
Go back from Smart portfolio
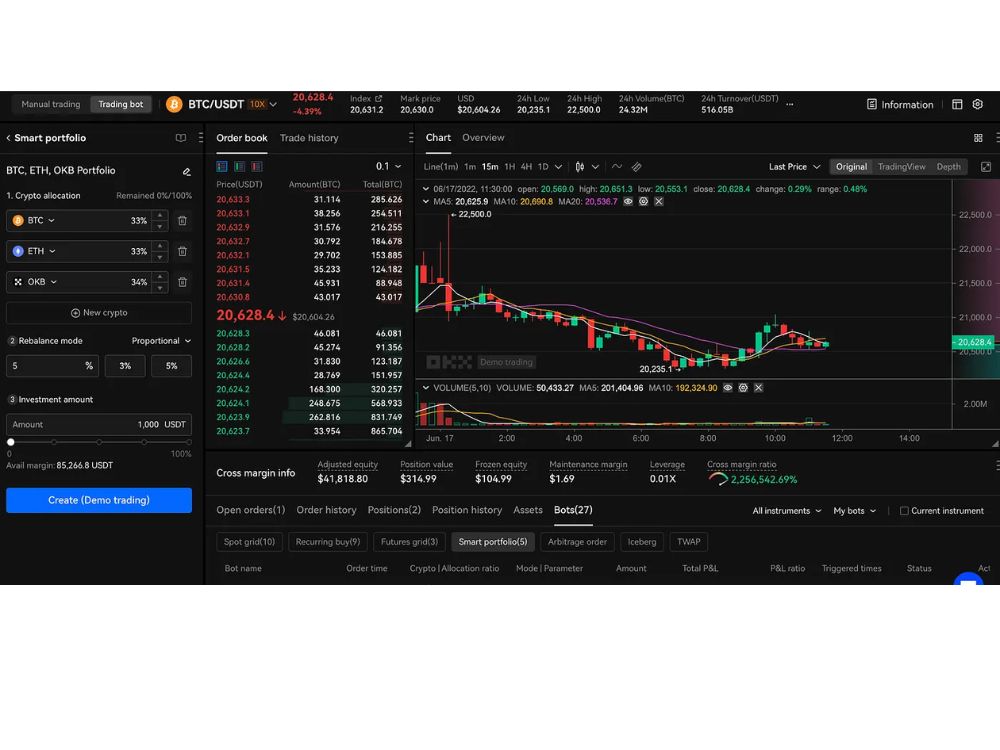[8, 138]
